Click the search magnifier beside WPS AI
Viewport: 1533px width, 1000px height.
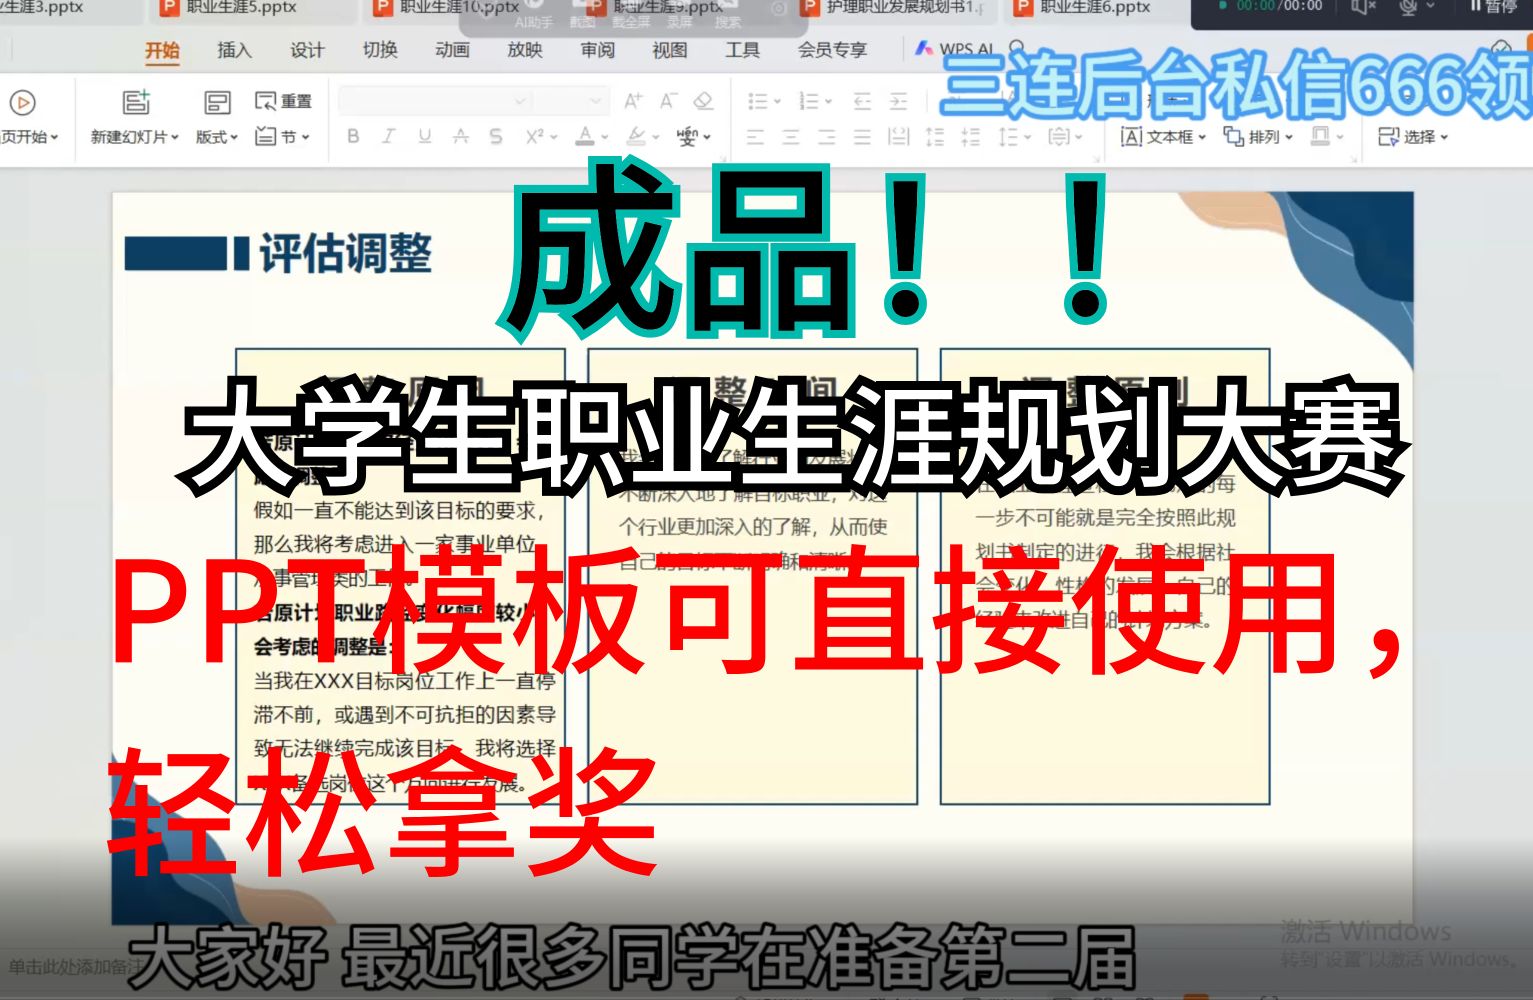[x=1017, y=48]
